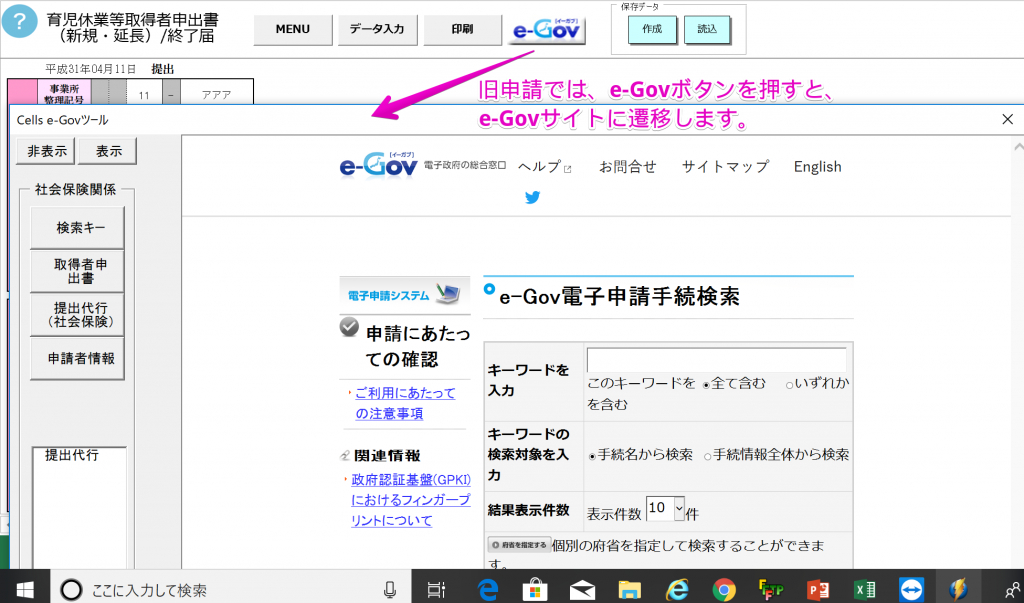Click the 電子申請システム banner

tap(404, 295)
